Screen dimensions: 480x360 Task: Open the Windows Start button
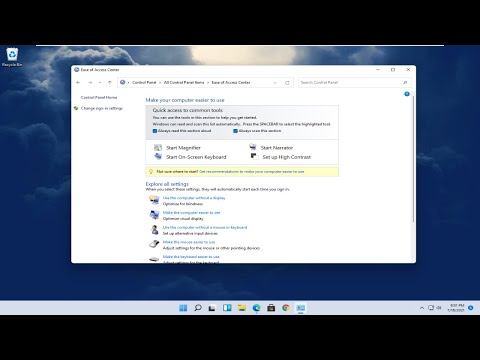pos(183,308)
